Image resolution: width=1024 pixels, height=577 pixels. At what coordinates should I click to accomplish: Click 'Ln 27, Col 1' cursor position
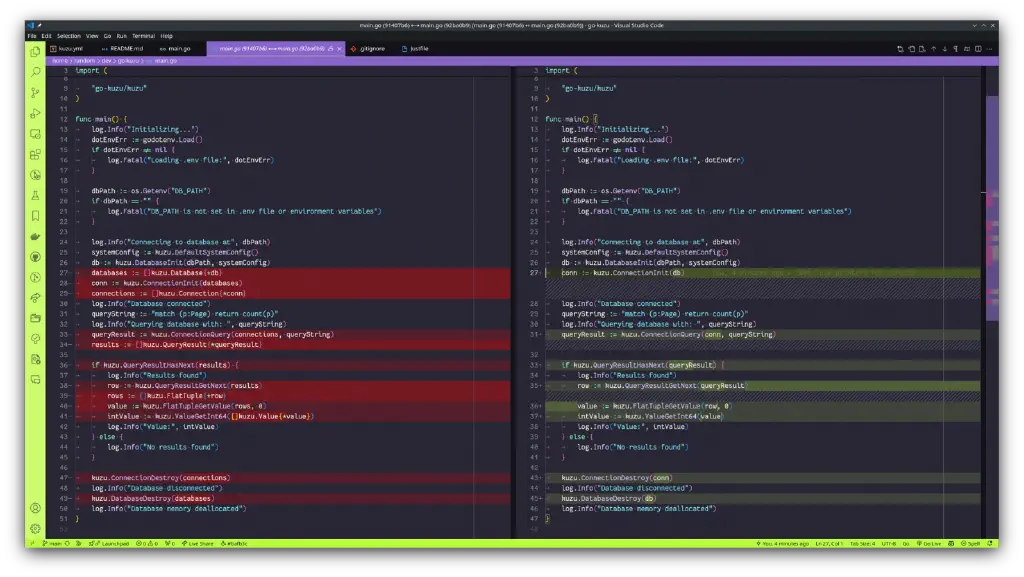point(829,544)
